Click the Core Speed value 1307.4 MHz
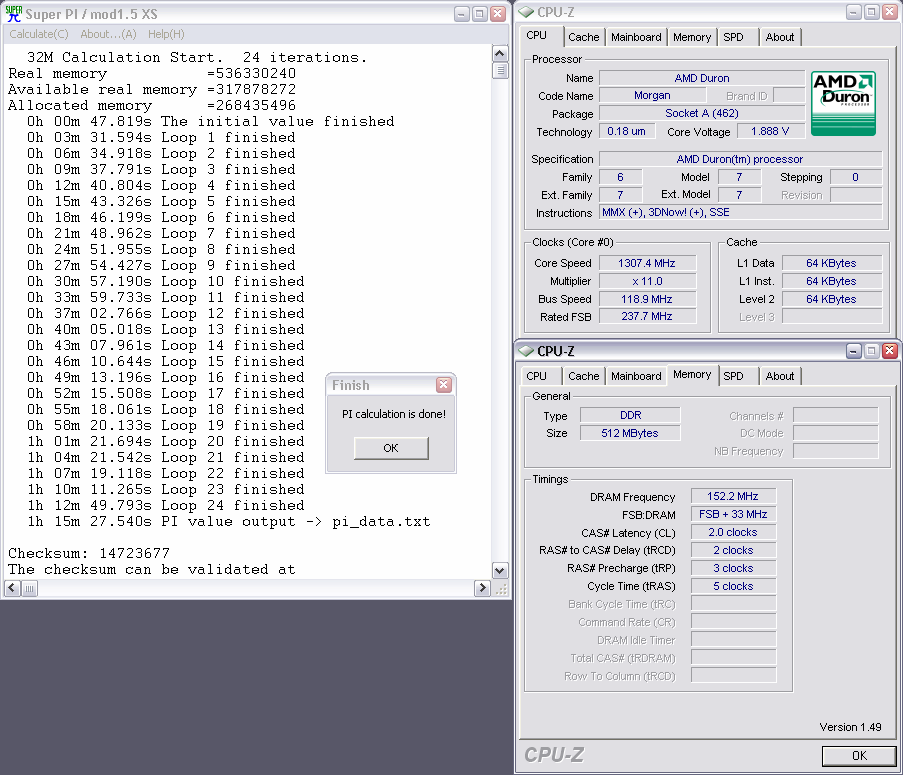The height and width of the screenshot is (775, 903). [x=647, y=263]
